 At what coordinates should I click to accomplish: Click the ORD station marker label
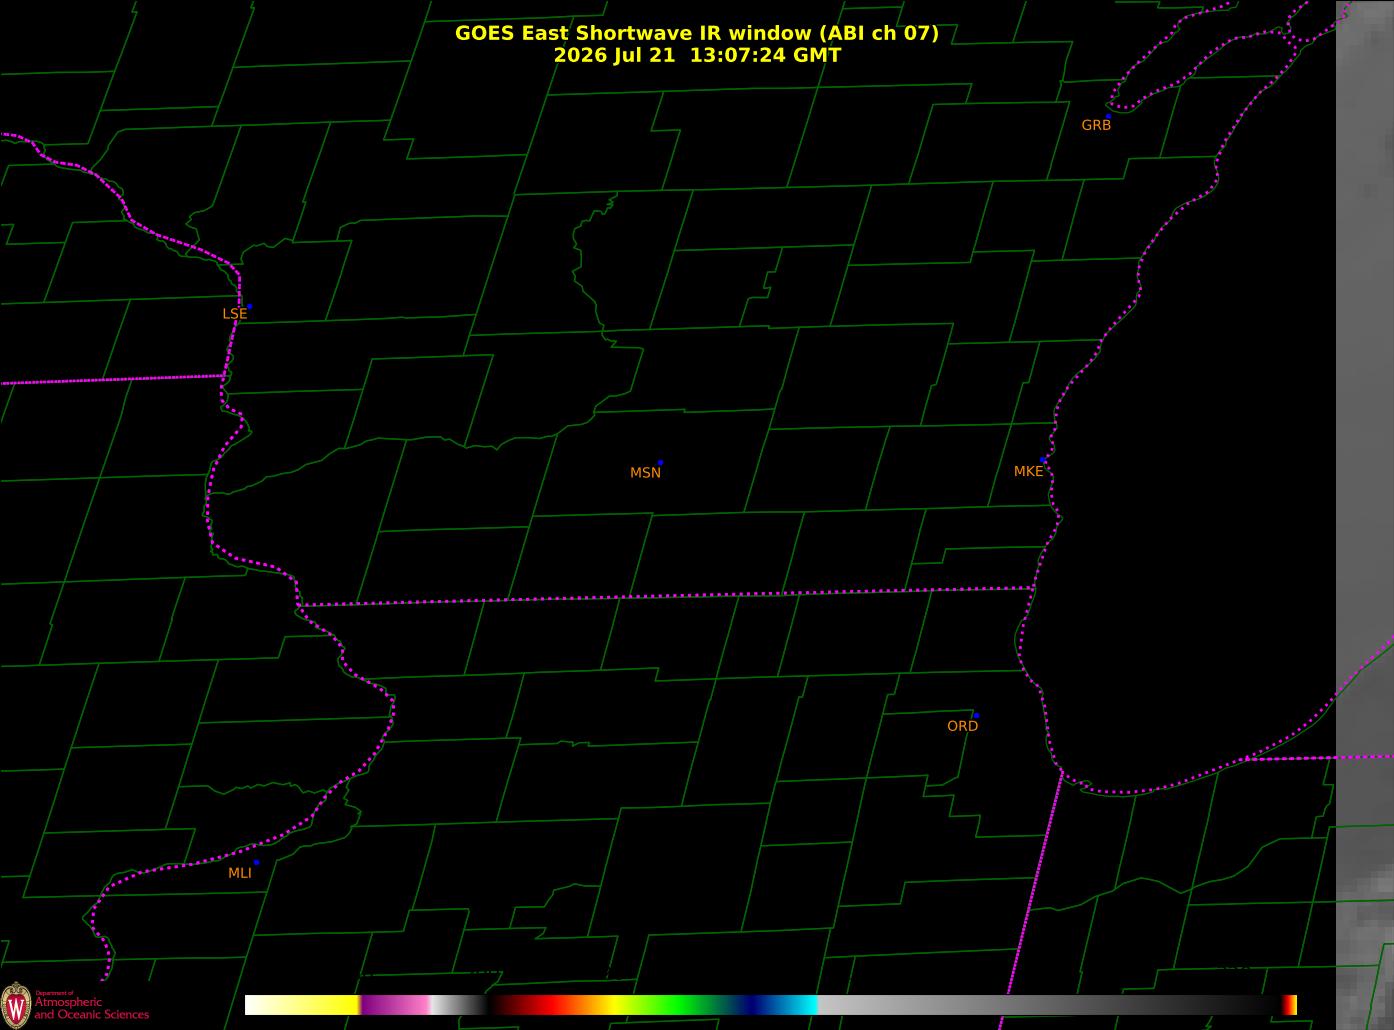click(x=962, y=726)
